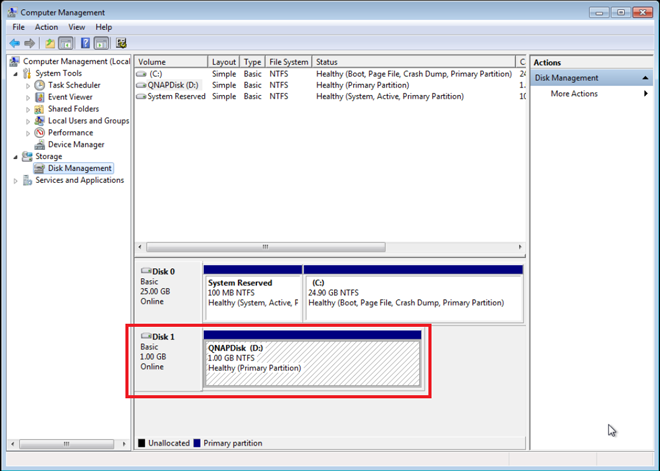
Task: Expand Local Users and Groups node
Action: [x=28, y=121]
